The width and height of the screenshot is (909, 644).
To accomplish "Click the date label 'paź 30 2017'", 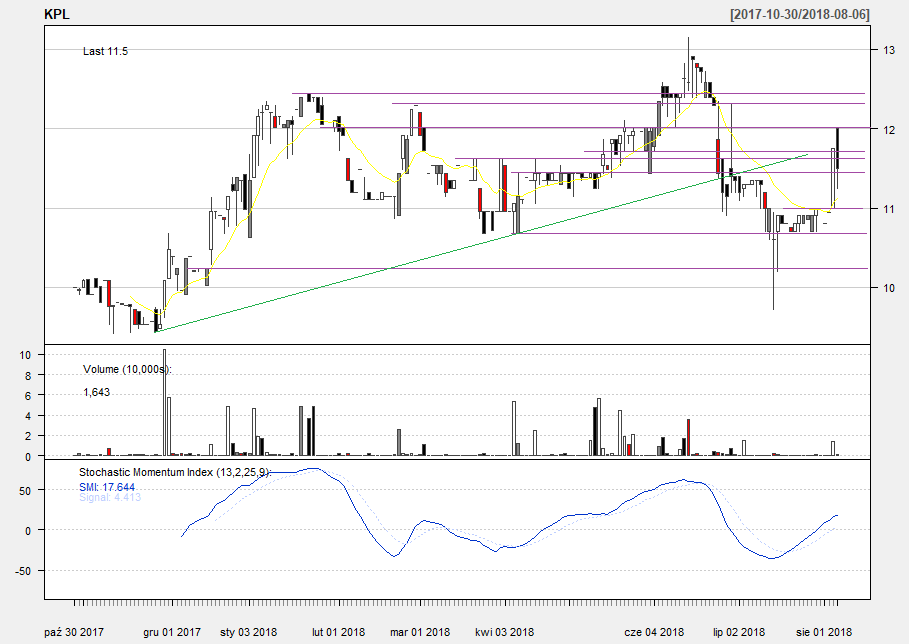I will point(74,632).
